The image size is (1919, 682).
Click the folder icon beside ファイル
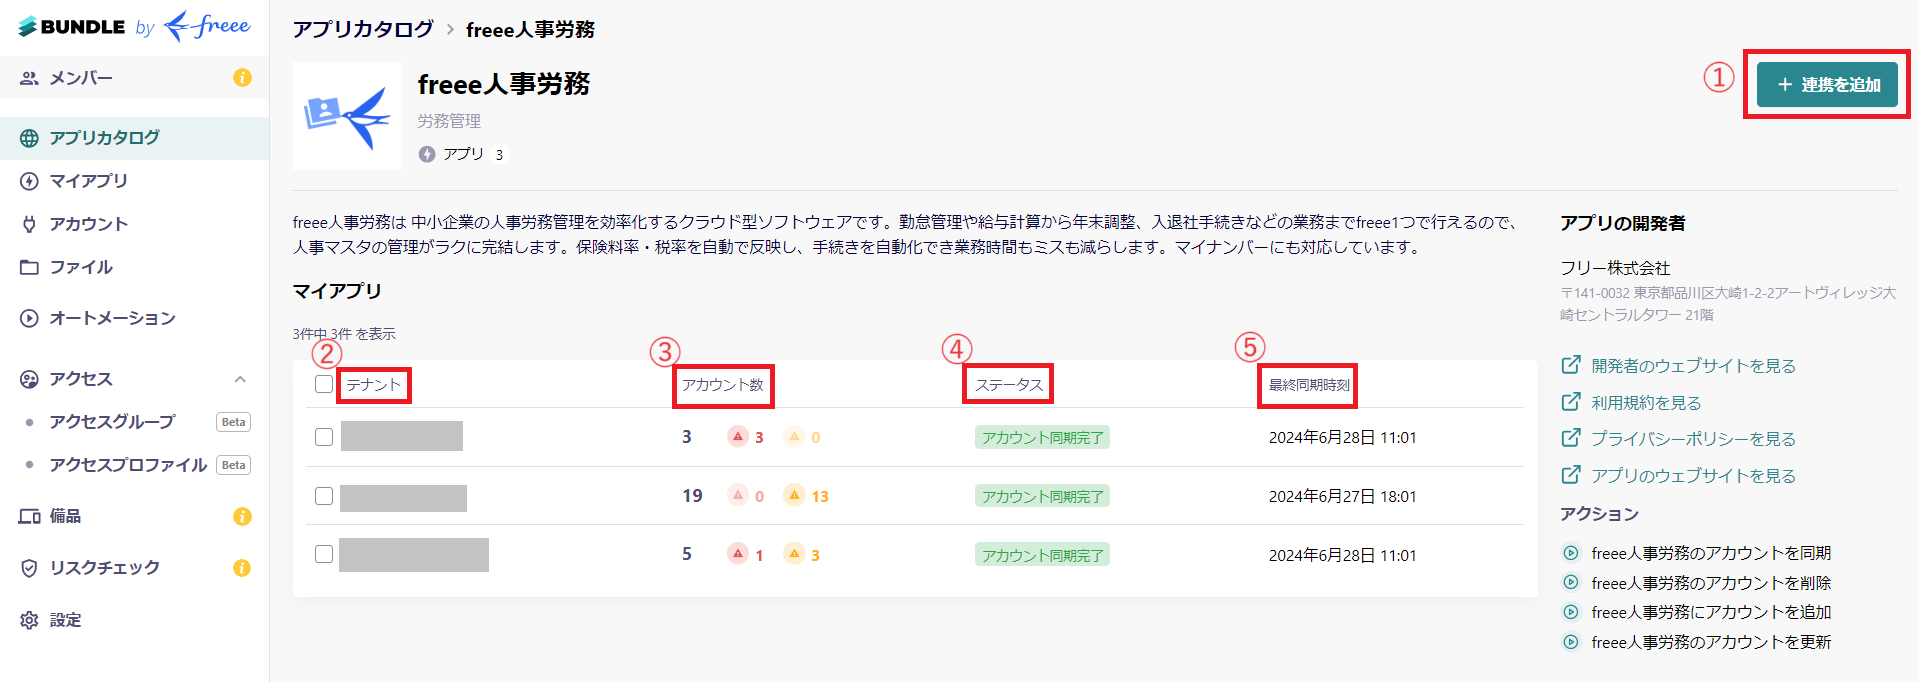[30, 267]
